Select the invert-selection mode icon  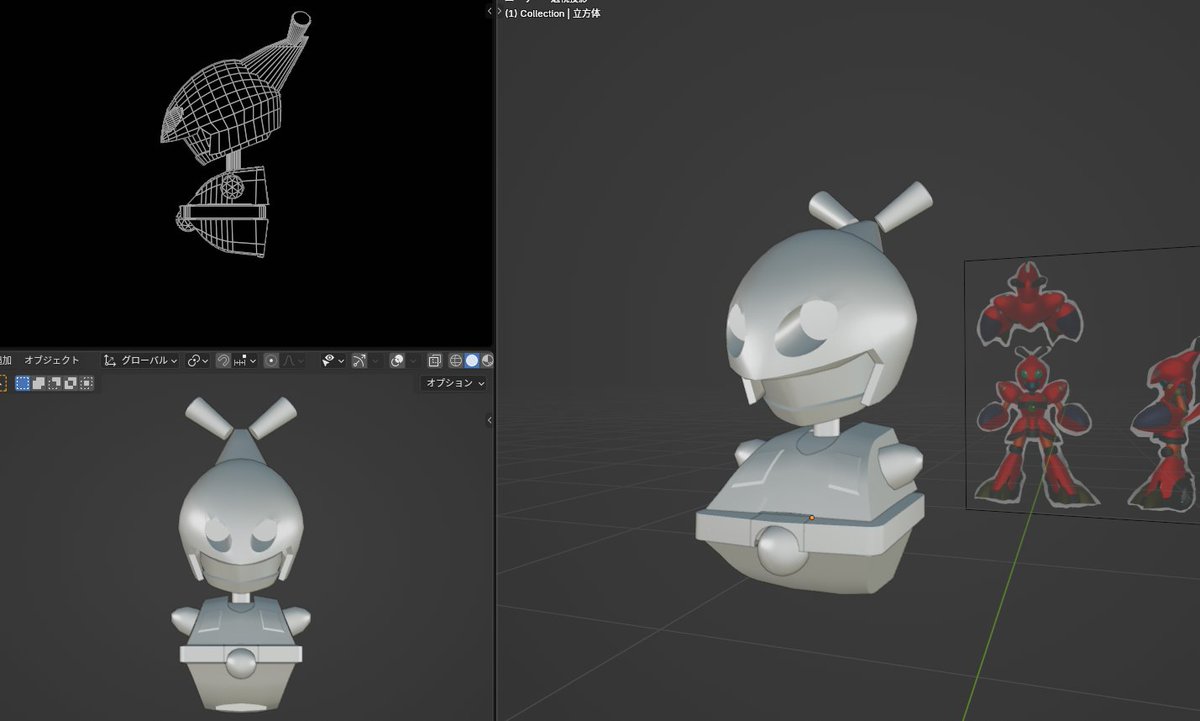pos(70,383)
